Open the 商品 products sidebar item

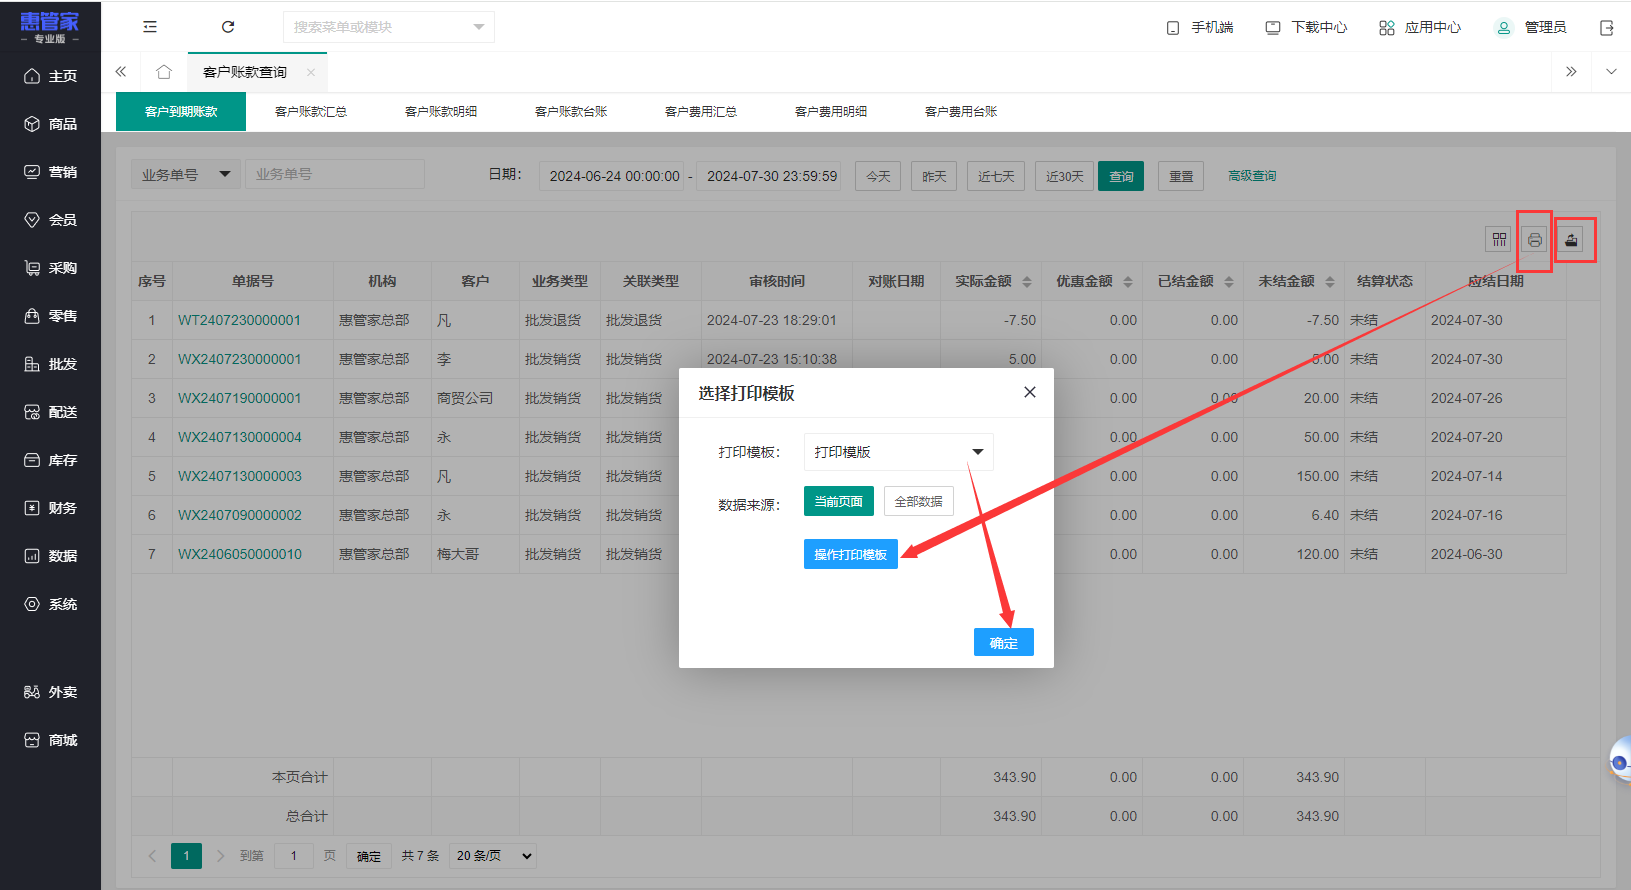point(50,124)
